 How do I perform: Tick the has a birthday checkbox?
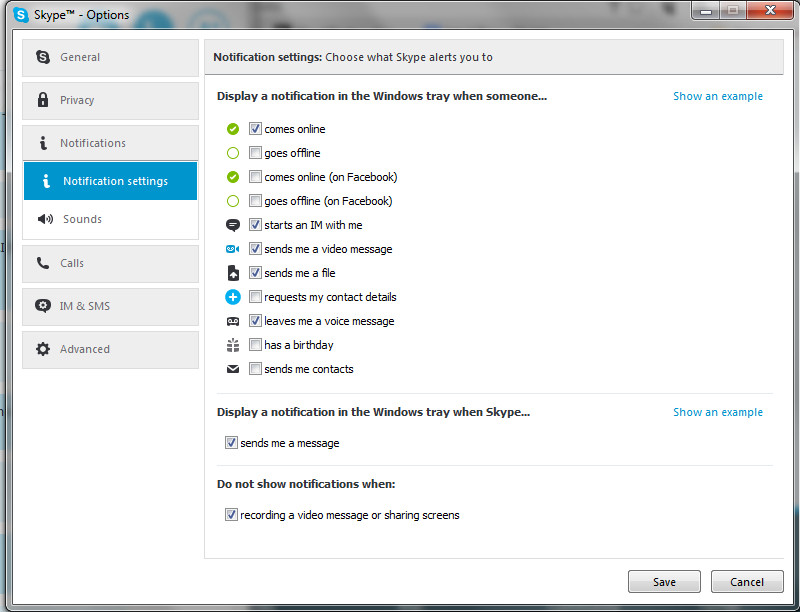(x=256, y=345)
